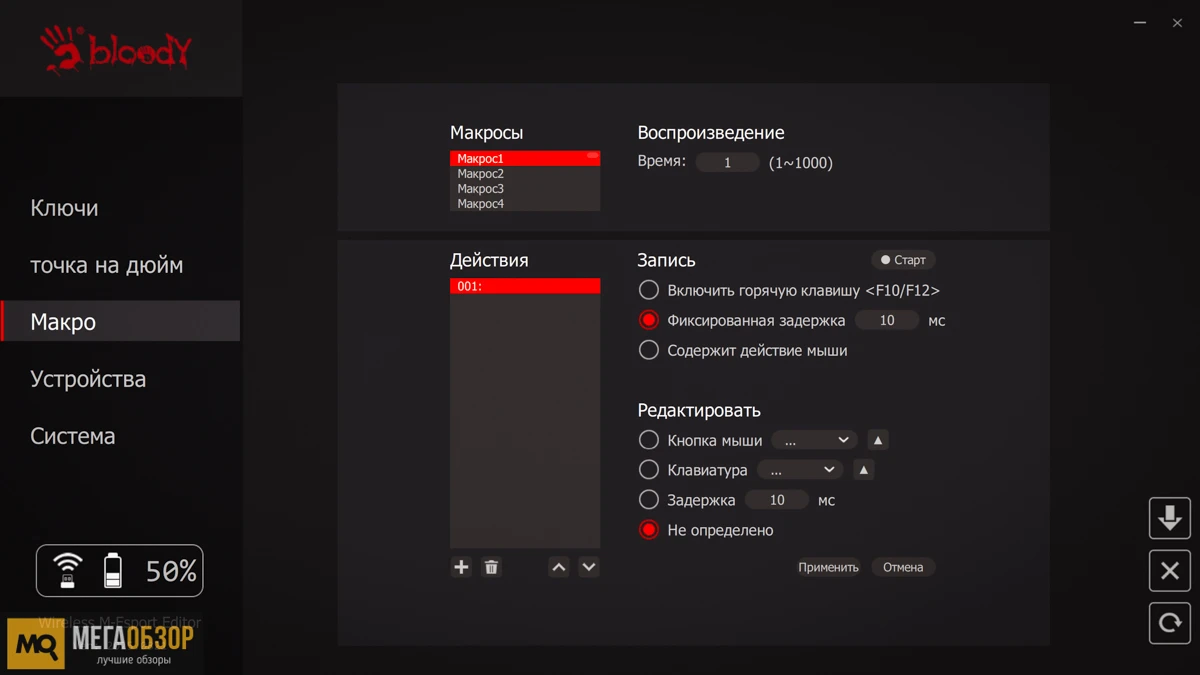Select the Фиксированная задержка radio button
This screenshot has height=675, width=1200.
648,319
